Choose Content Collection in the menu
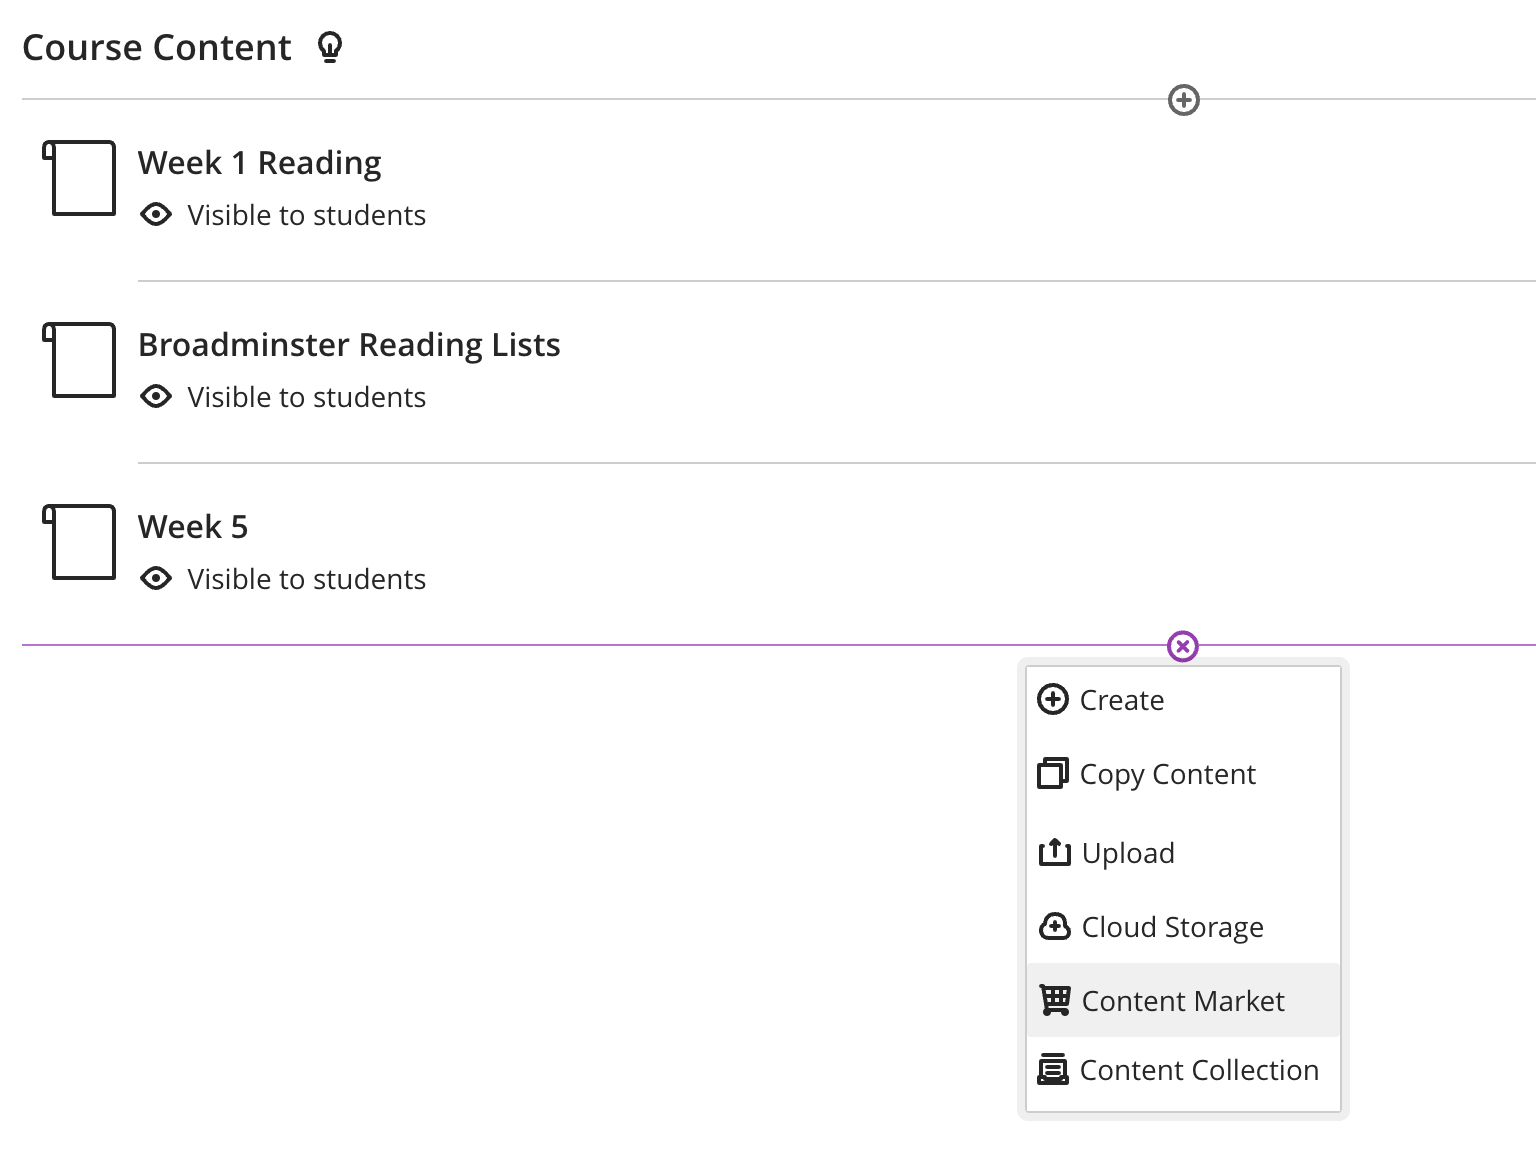Image resolution: width=1536 pixels, height=1154 pixels. click(x=1183, y=1070)
